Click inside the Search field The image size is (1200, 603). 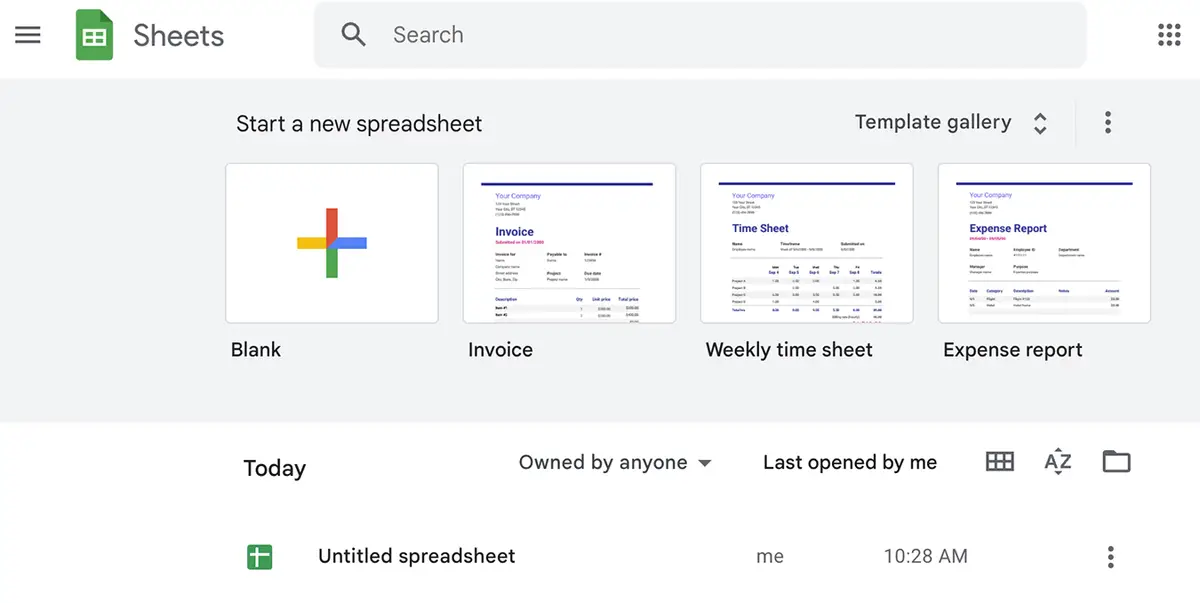pyautogui.click(x=600, y=35)
